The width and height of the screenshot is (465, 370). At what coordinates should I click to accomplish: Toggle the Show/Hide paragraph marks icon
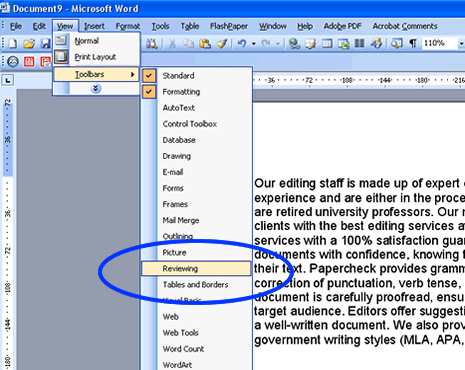click(413, 43)
